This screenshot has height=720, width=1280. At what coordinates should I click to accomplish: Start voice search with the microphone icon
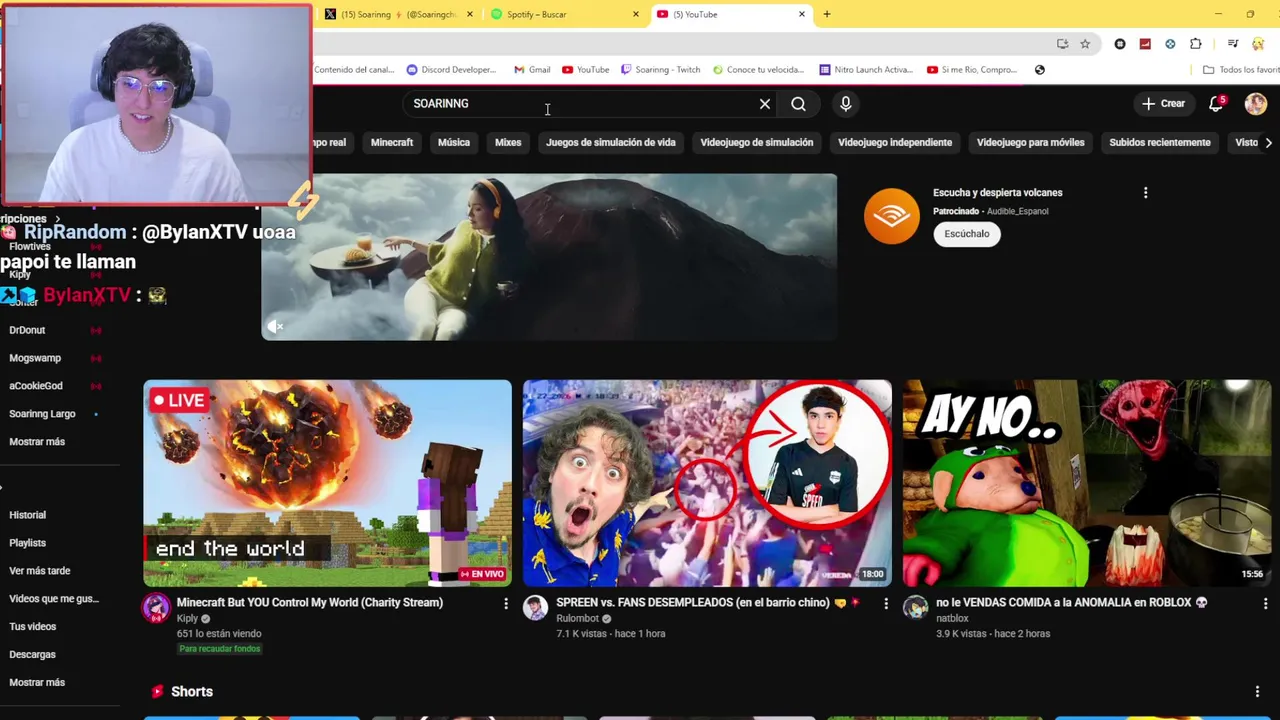click(x=846, y=104)
